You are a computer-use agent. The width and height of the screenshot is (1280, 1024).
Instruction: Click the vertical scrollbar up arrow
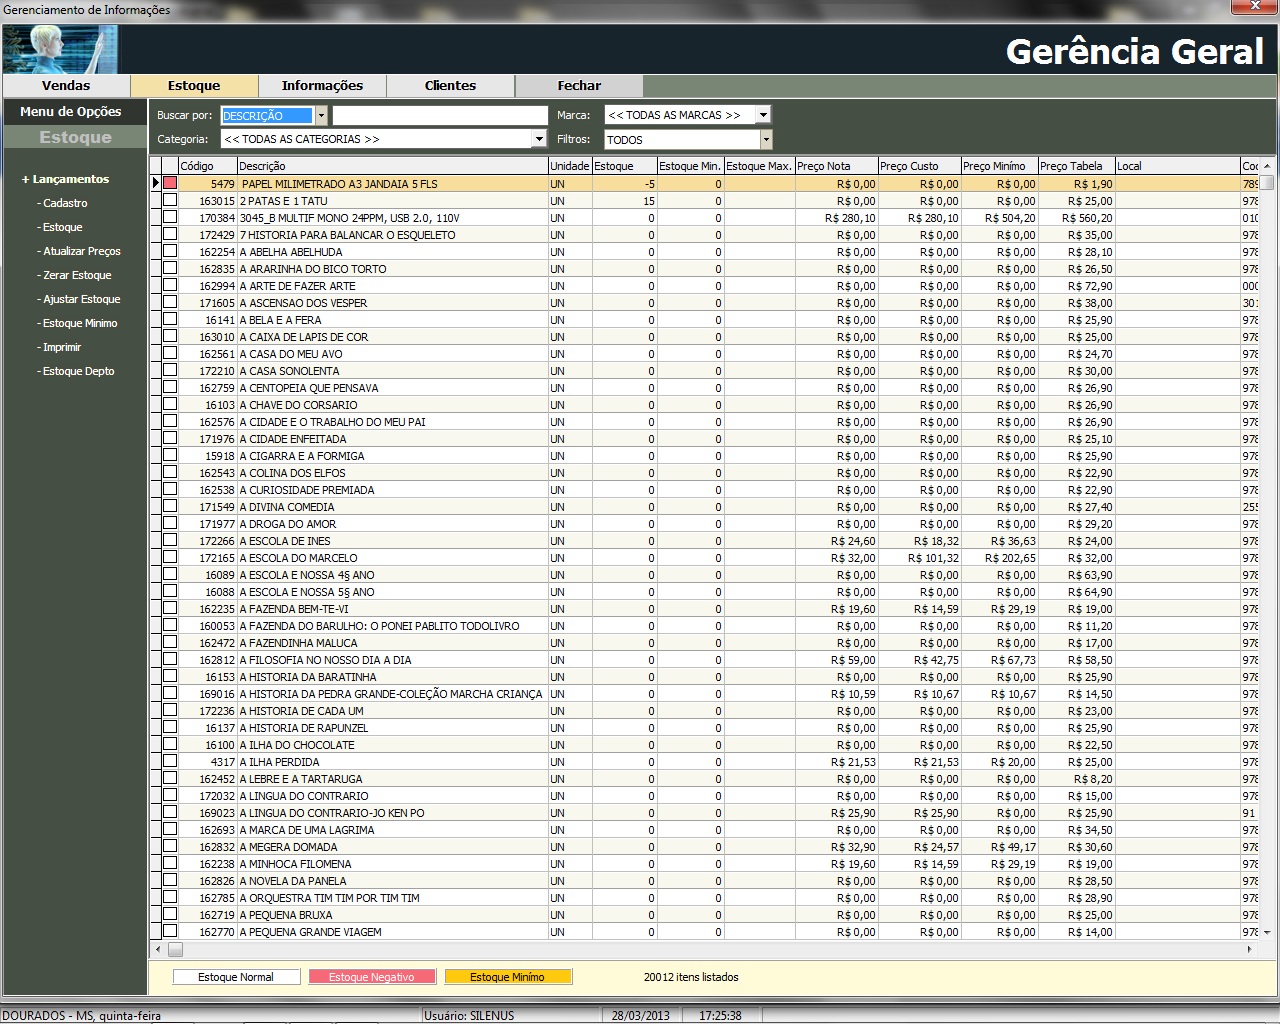click(x=1267, y=166)
